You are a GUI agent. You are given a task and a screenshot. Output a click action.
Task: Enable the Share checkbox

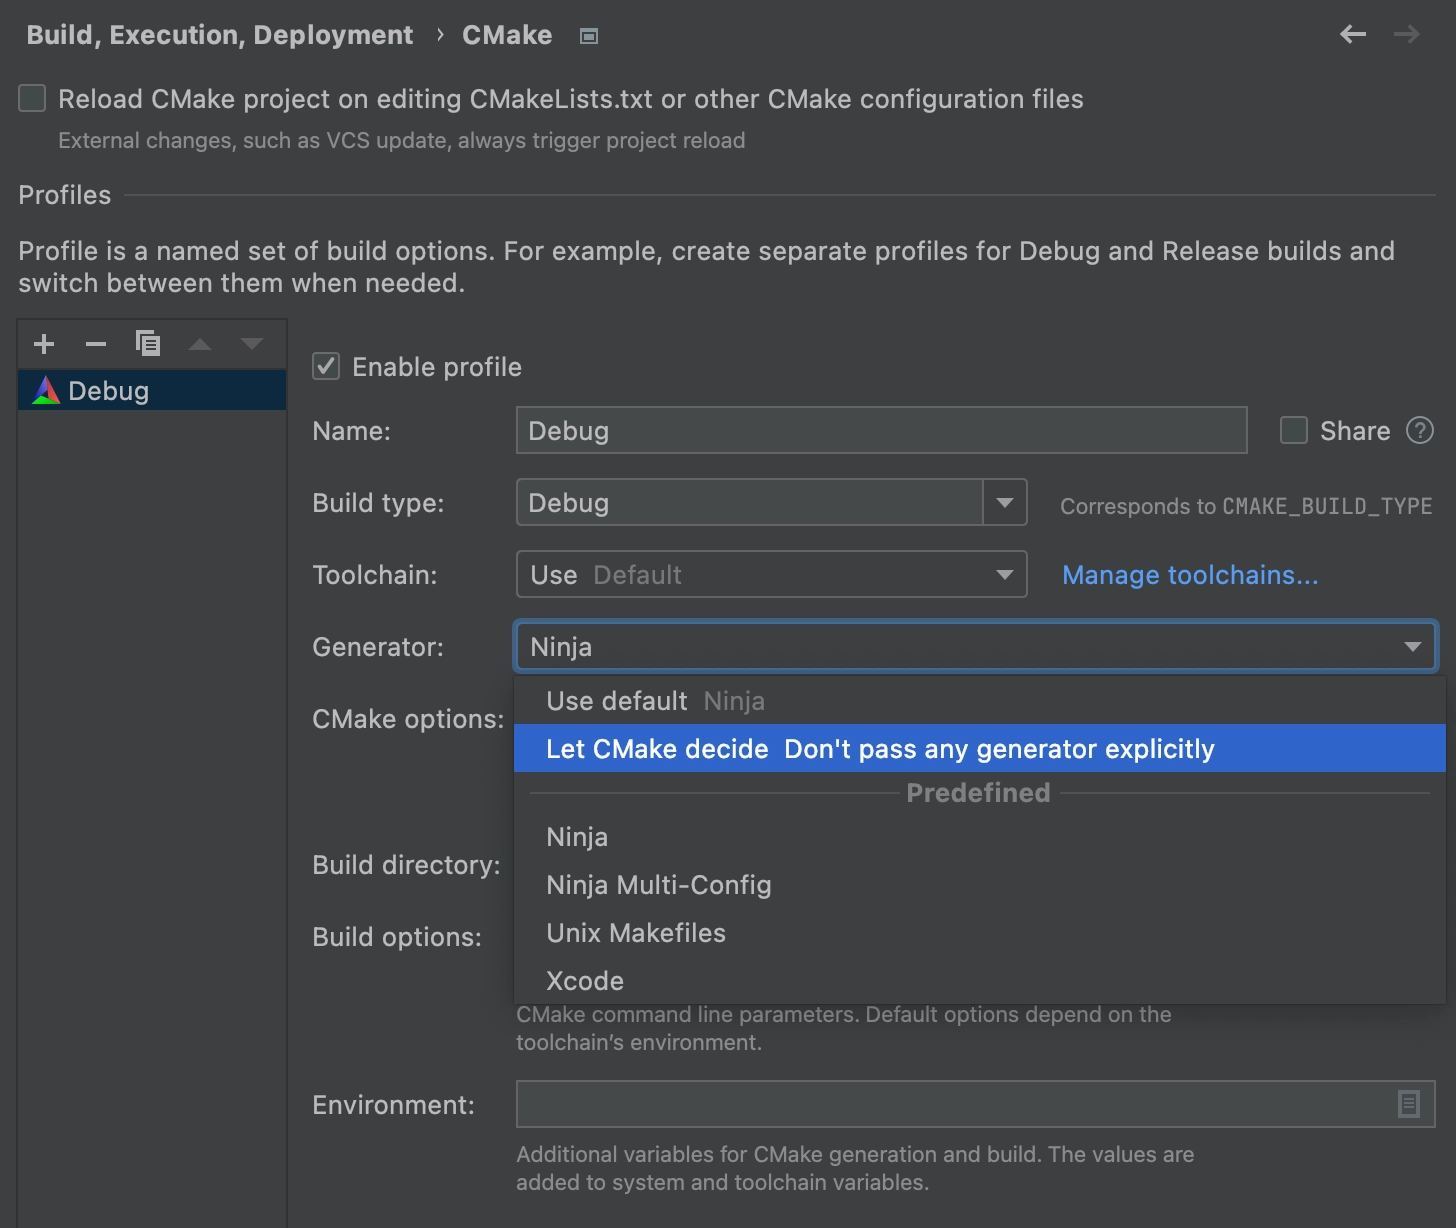(1294, 430)
